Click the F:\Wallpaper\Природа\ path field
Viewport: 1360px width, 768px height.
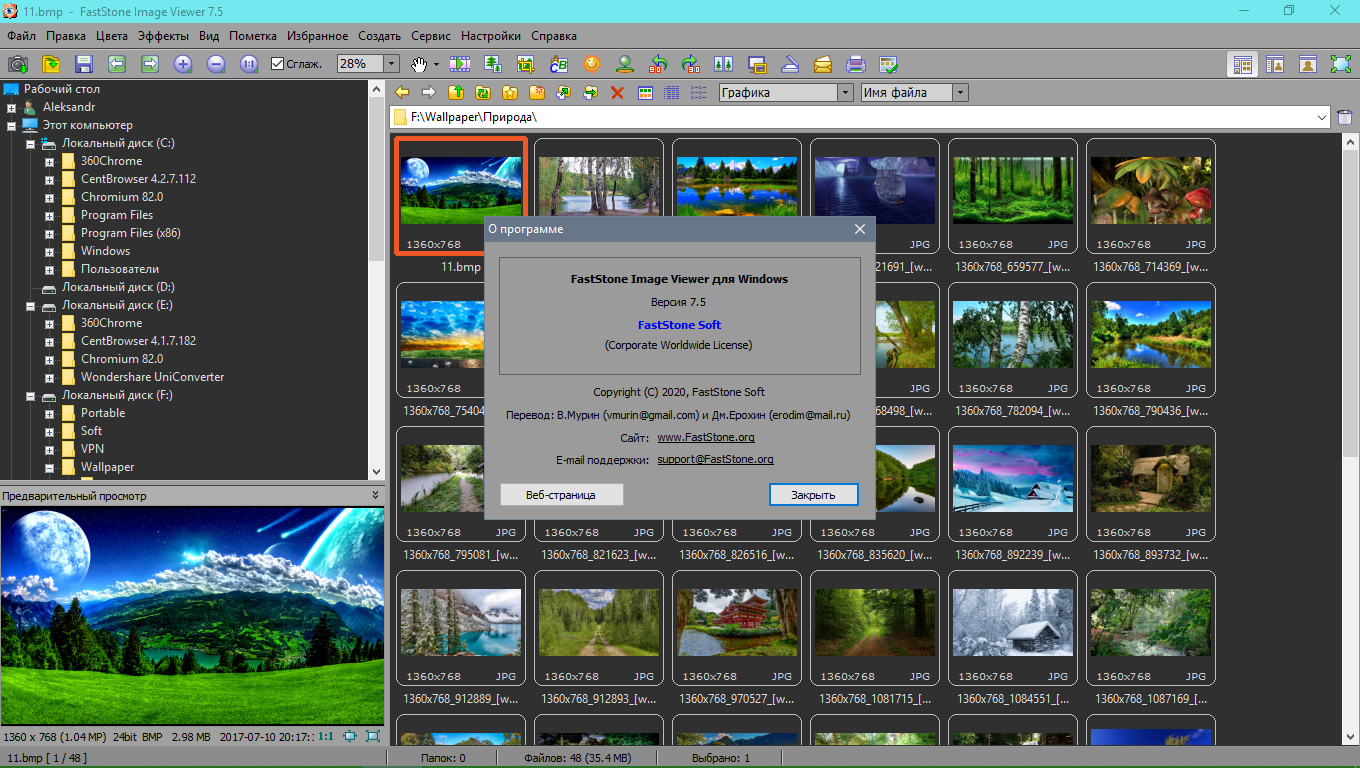coord(860,117)
